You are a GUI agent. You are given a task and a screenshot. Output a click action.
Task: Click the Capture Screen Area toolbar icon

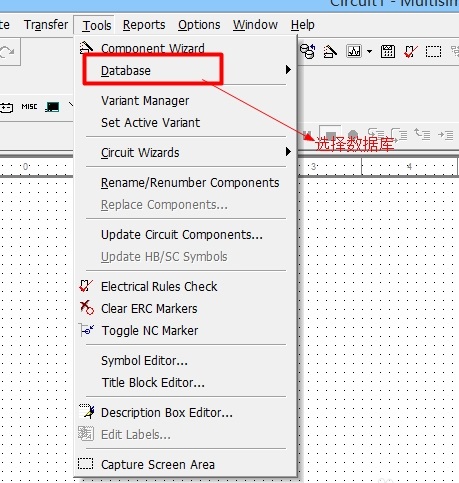coord(433,52)
